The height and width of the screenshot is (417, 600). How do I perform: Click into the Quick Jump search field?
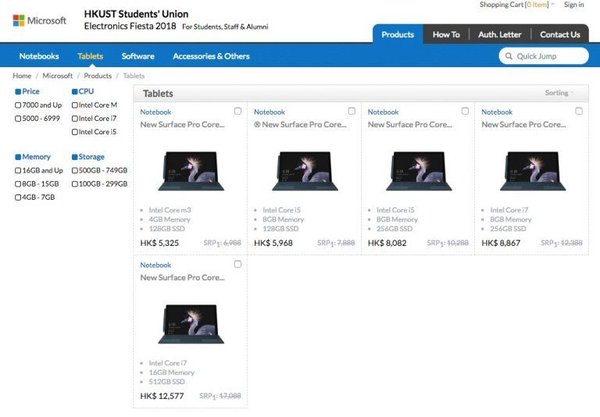[544, 56]
